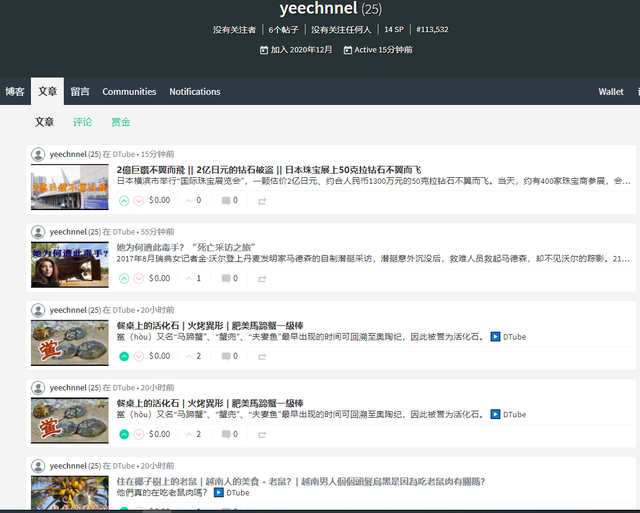Click 没有关注者 followers count in header
The image size is (640, 513).
234,29
